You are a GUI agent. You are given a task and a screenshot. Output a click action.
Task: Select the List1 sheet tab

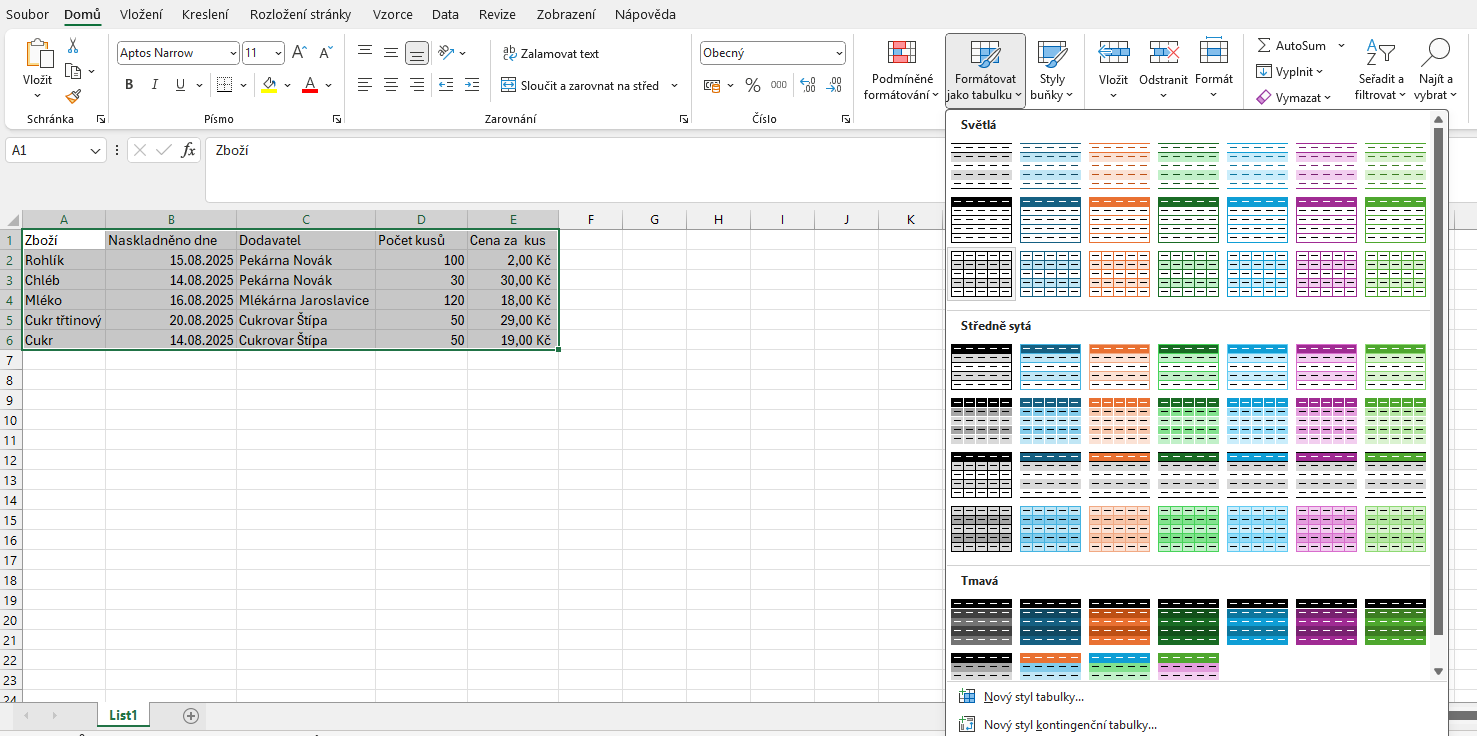[122, 715]
